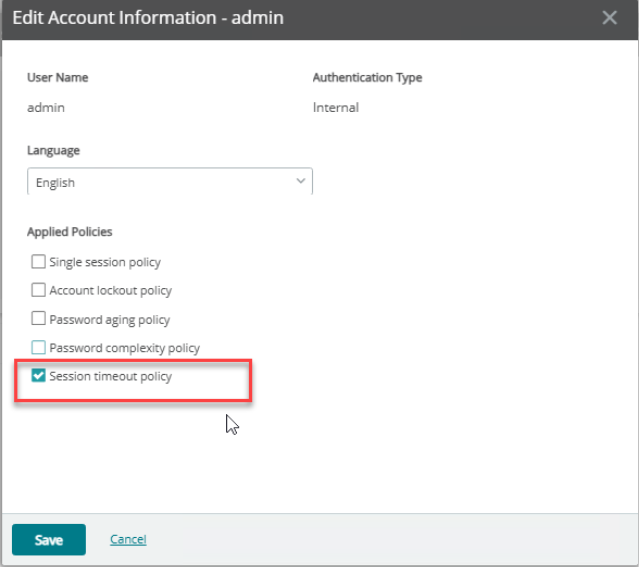Click the dialog title bar text
This screenshot has height=567, width=639.
[148, 18]
